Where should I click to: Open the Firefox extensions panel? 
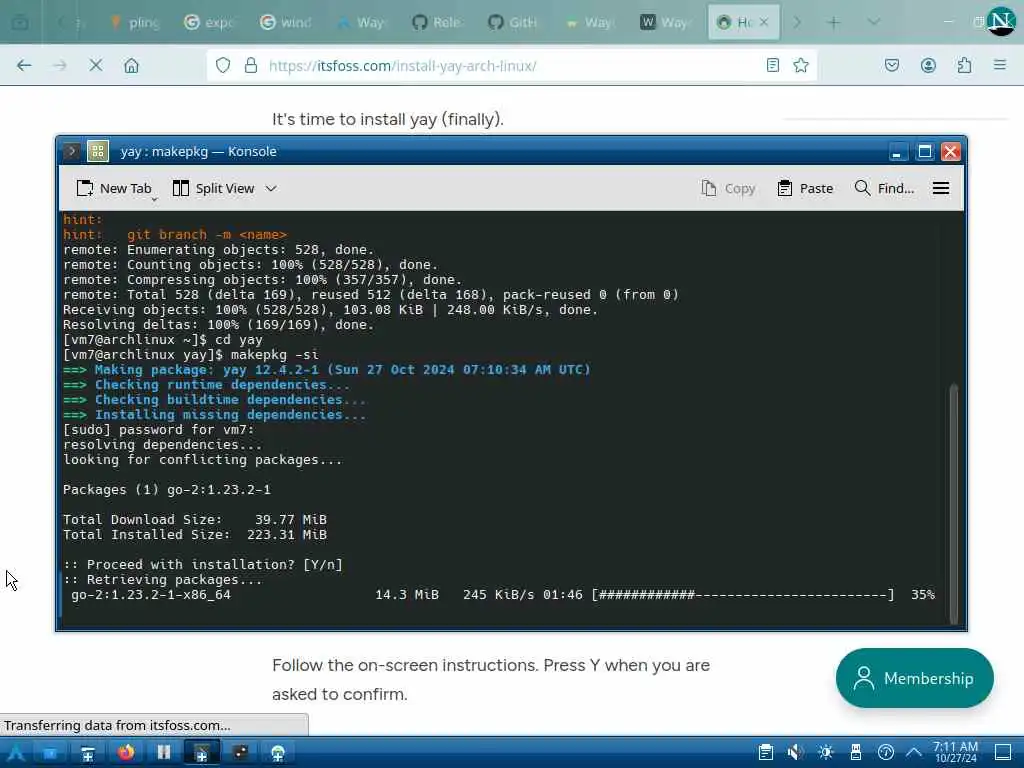click(x=964, y=65)
